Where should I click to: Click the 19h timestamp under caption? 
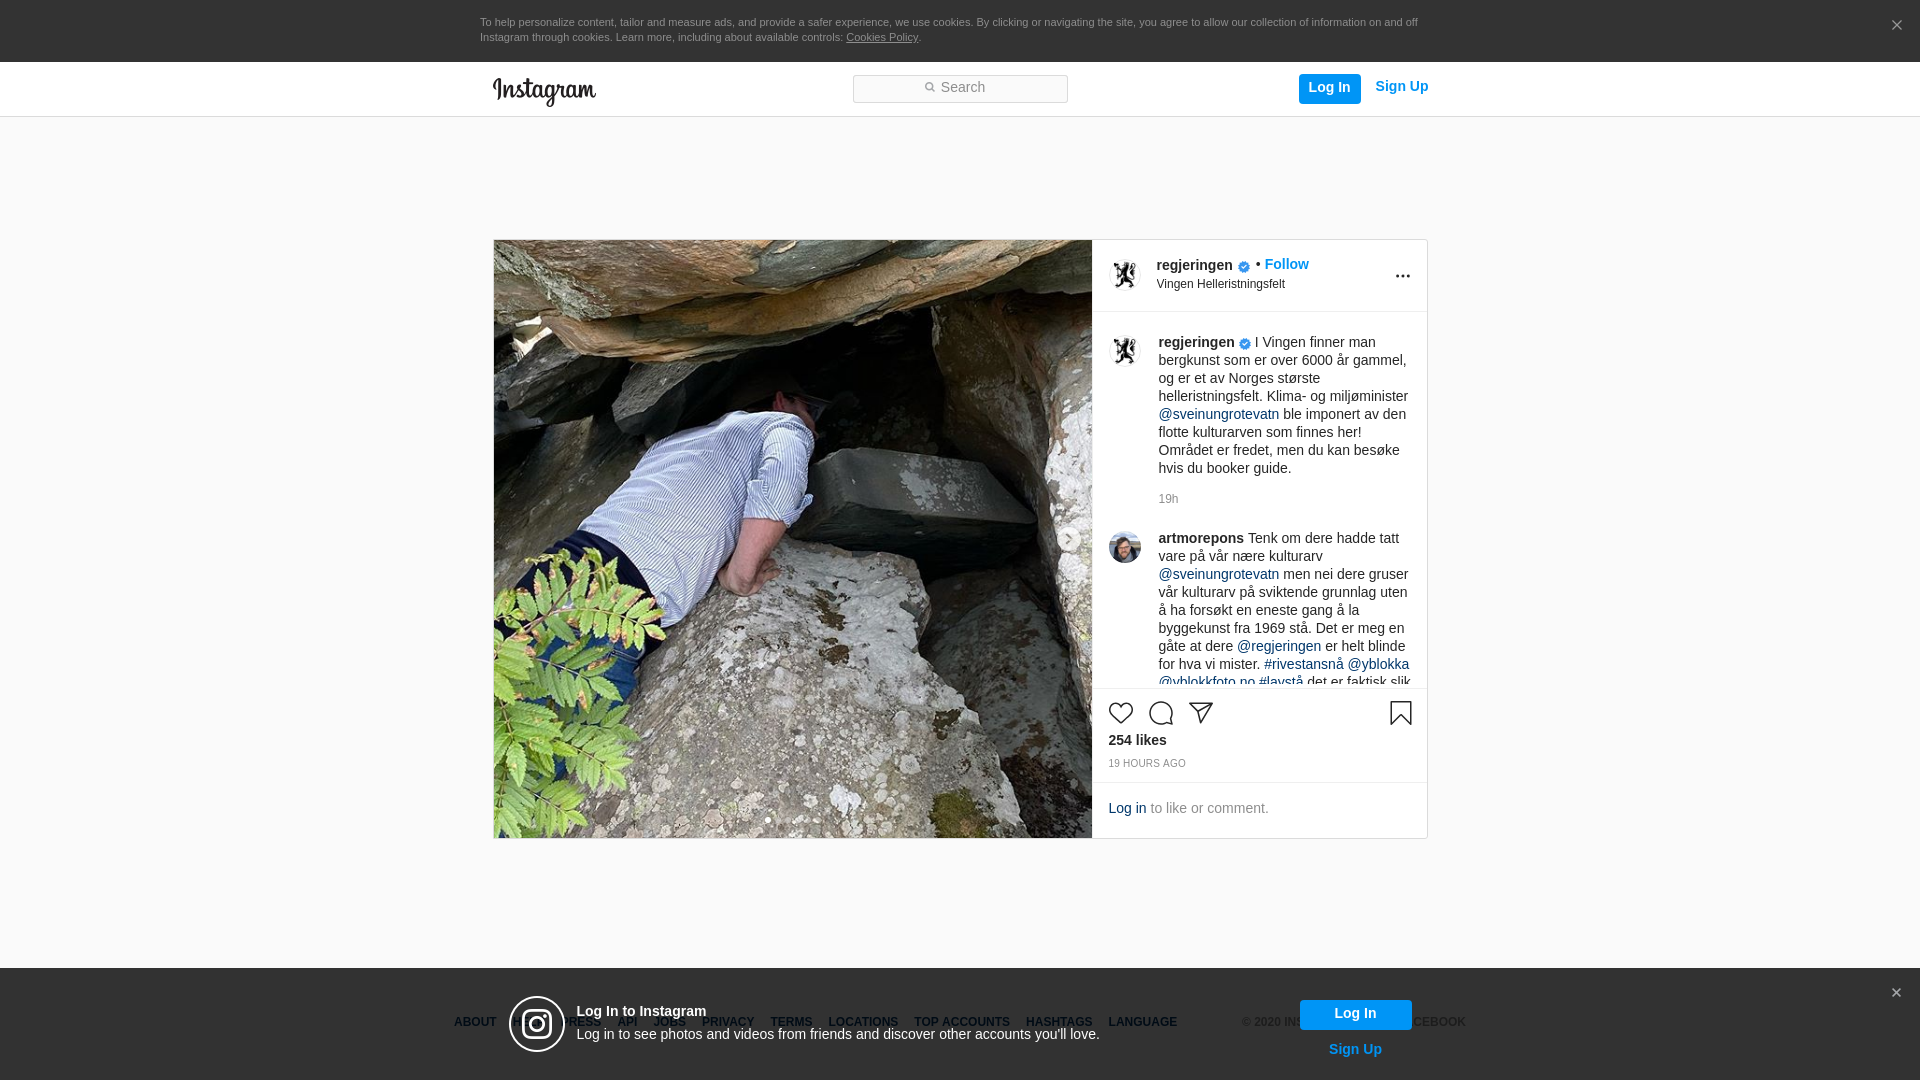[x=1168, y=500]
